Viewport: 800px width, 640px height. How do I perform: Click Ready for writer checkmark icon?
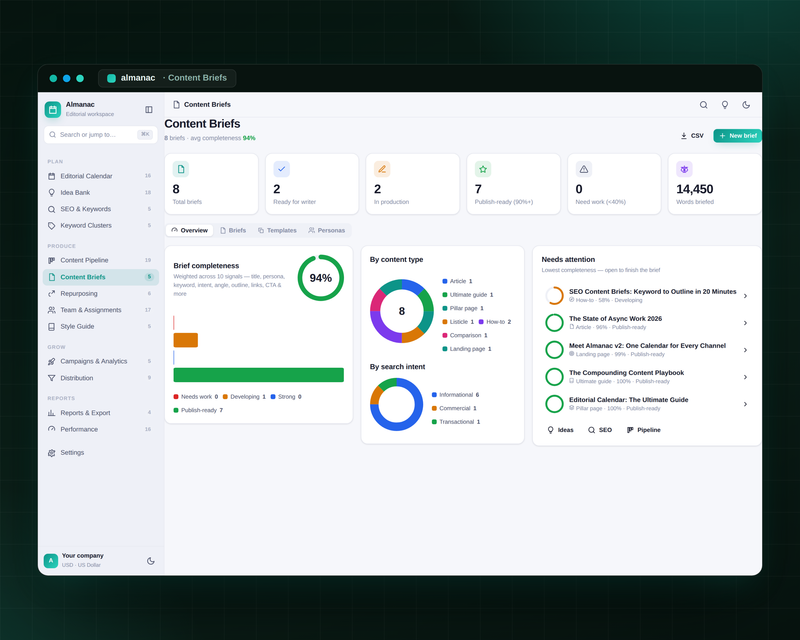pos(282,169)
